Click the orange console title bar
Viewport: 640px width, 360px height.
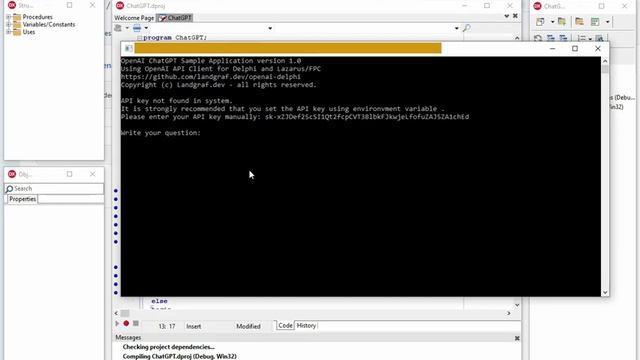[x=288, y=48]
